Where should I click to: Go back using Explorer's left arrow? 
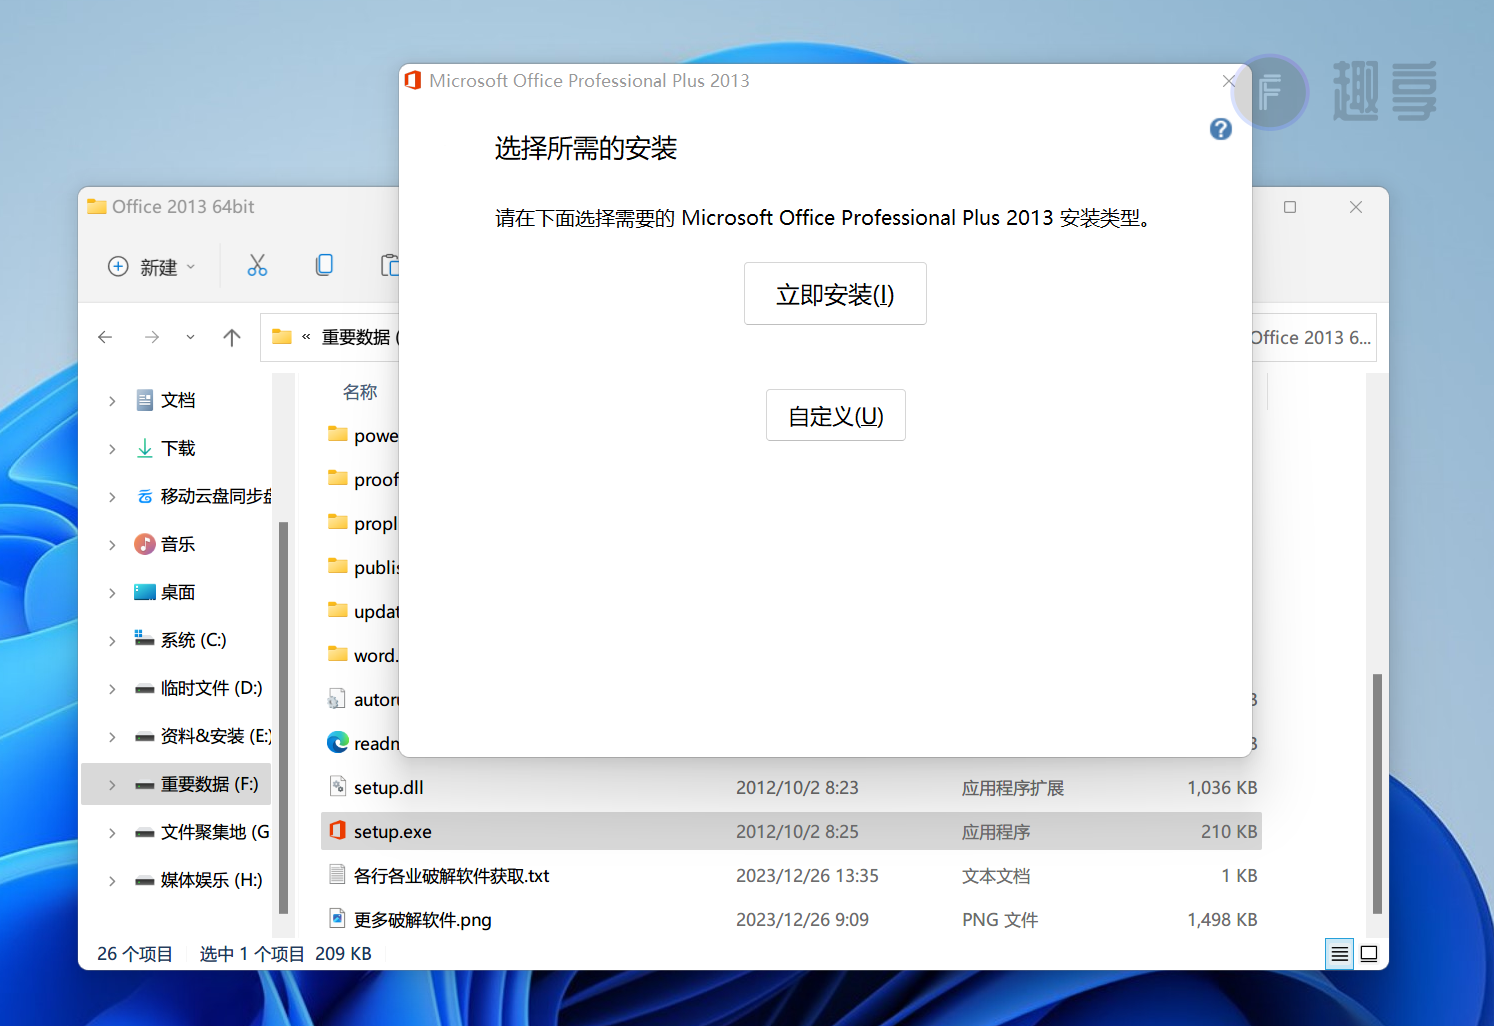[105, 337]
